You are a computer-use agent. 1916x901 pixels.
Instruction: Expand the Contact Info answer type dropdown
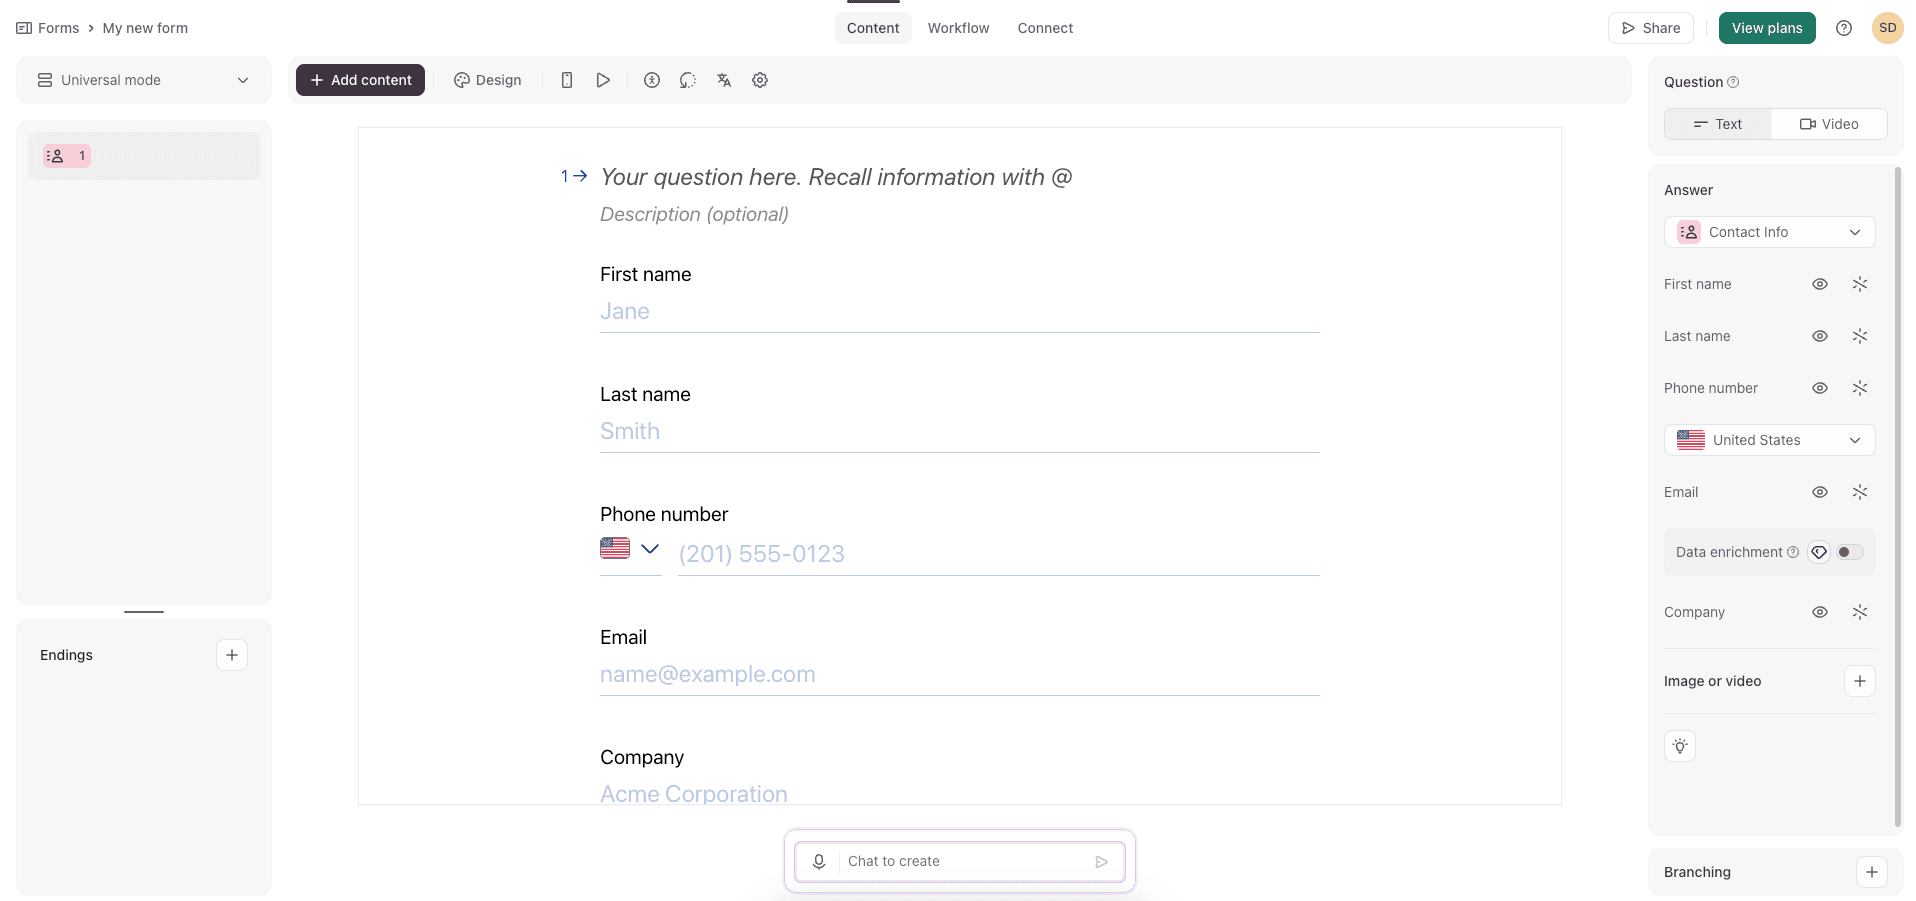pyautogui.click(x=1769, y=232)
